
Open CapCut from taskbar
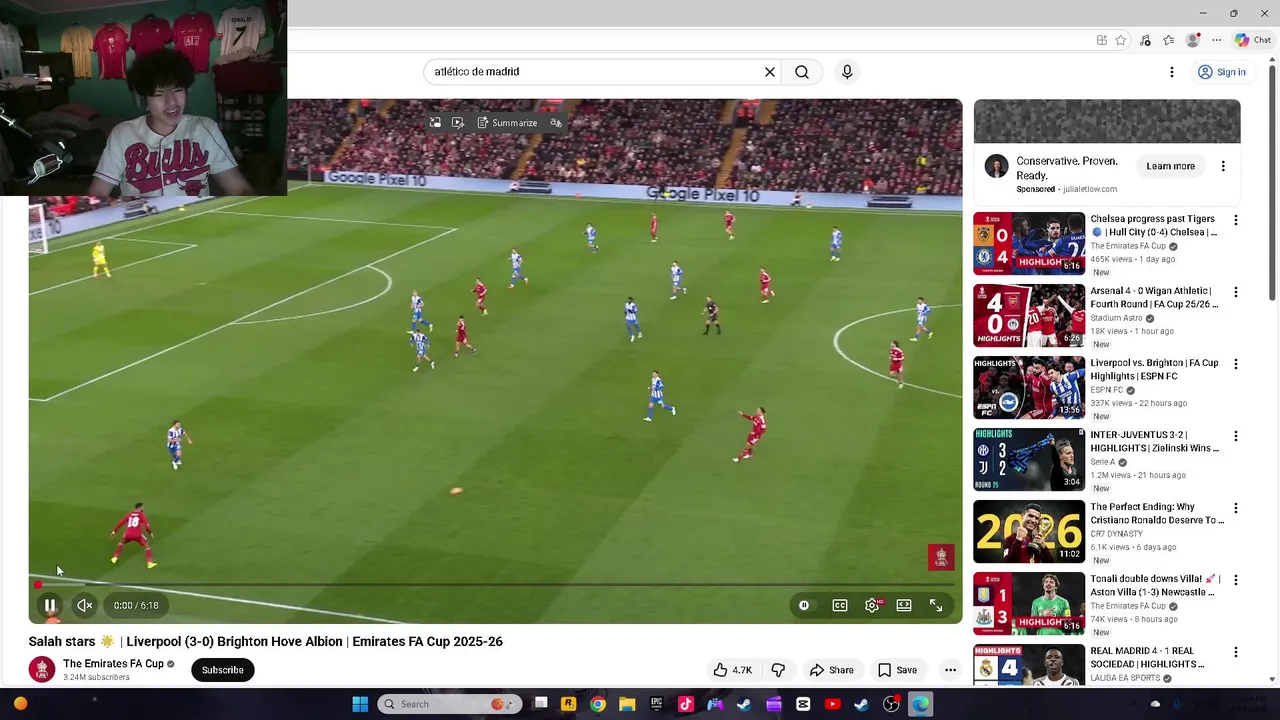803,704
